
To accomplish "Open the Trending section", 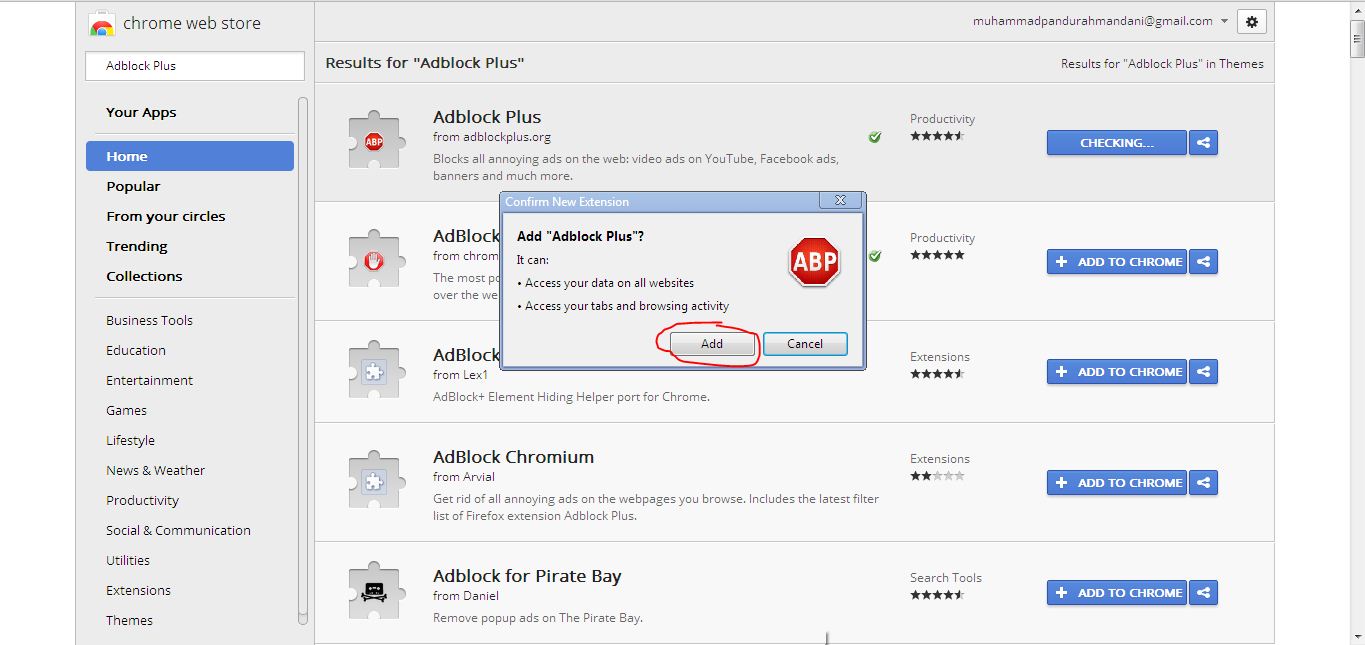I will point(136,246).
